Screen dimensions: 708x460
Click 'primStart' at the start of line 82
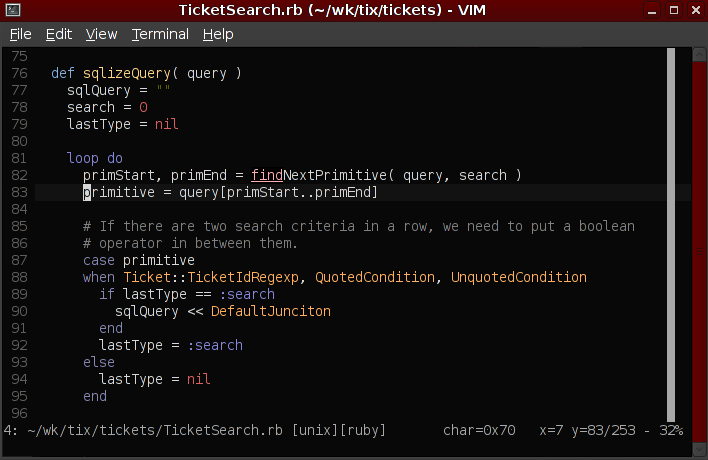click(x=119, y=175)
